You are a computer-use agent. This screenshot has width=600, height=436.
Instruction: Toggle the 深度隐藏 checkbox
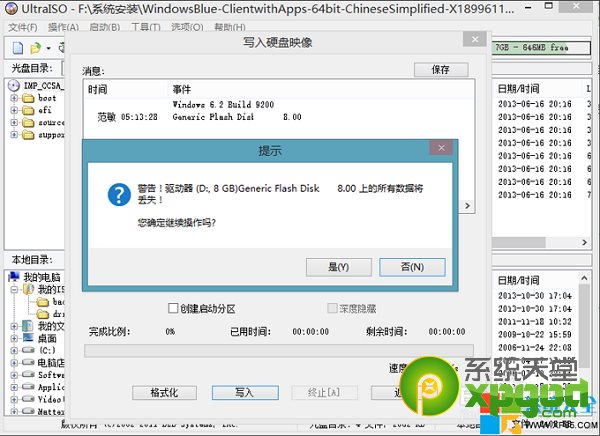pos(332,309)
